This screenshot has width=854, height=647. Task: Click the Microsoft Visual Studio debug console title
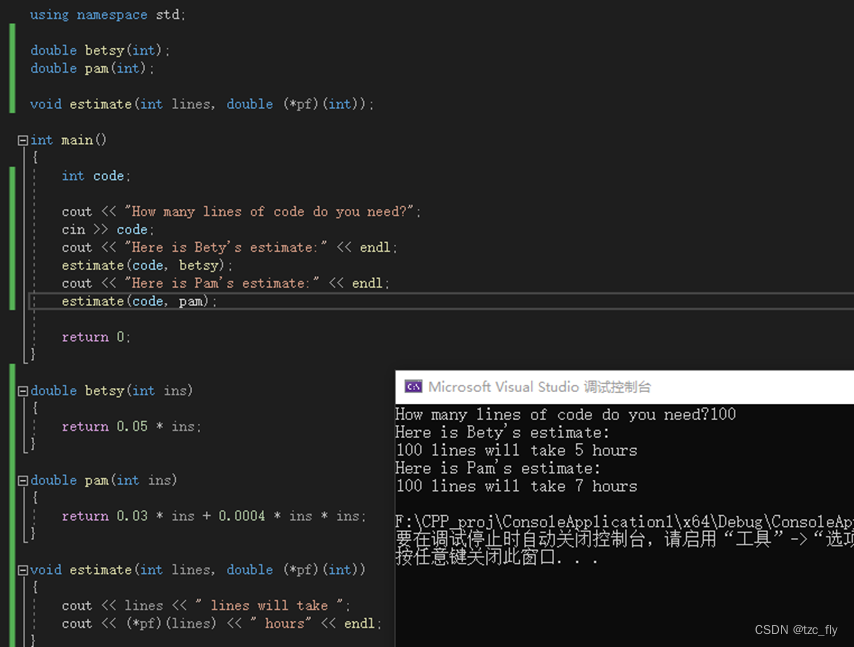539,387
